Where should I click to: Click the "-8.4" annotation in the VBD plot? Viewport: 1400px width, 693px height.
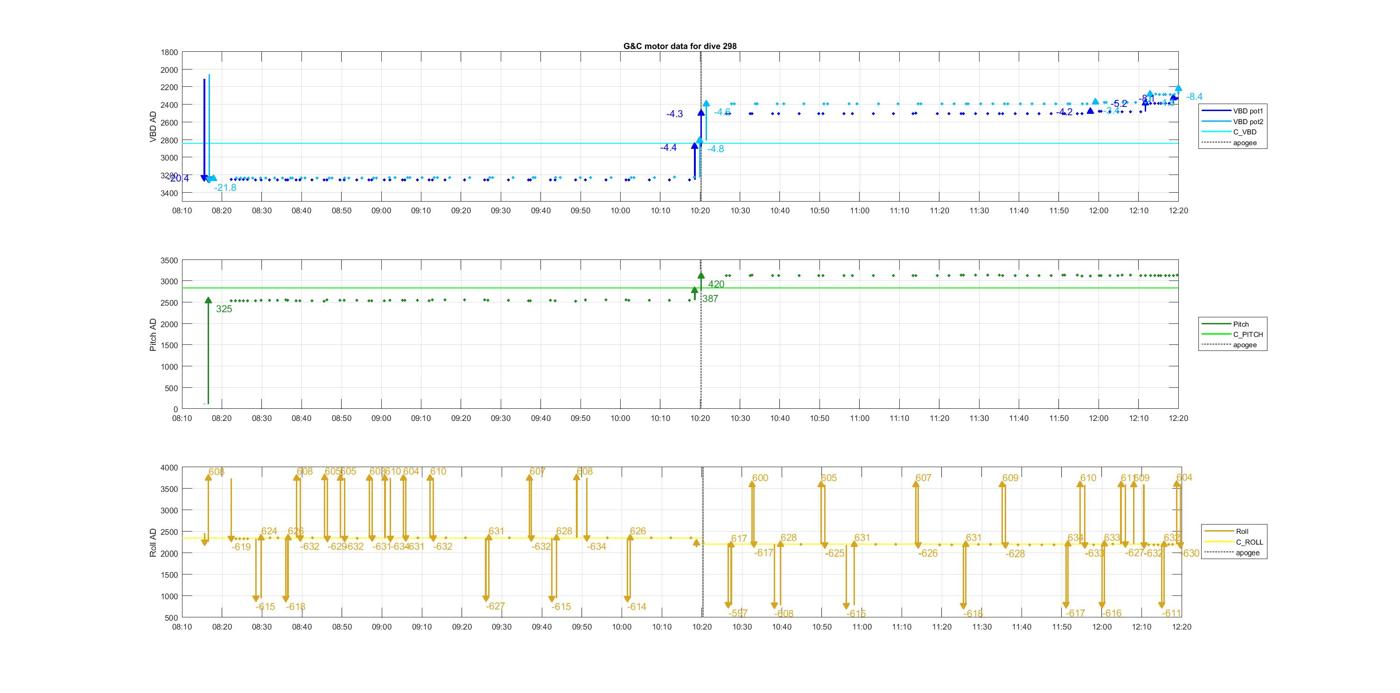[x=1194, y=97]
